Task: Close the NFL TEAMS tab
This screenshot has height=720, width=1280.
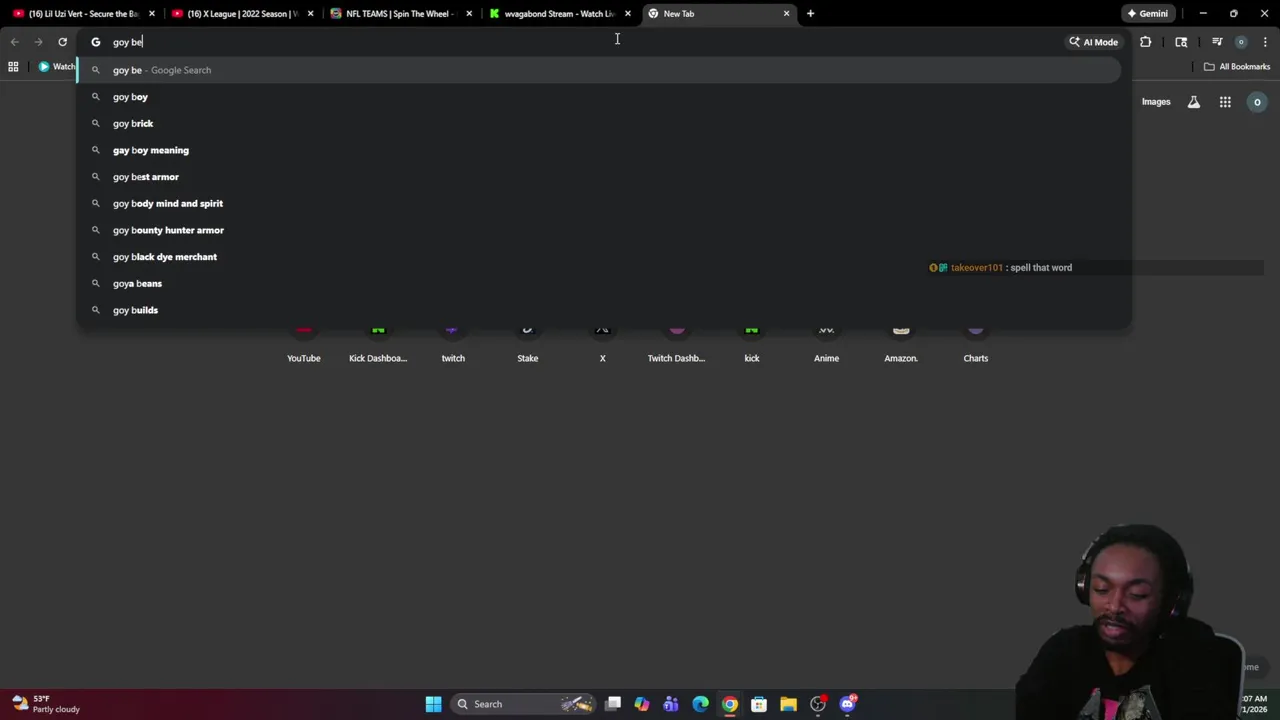Action: coord(469,14)
